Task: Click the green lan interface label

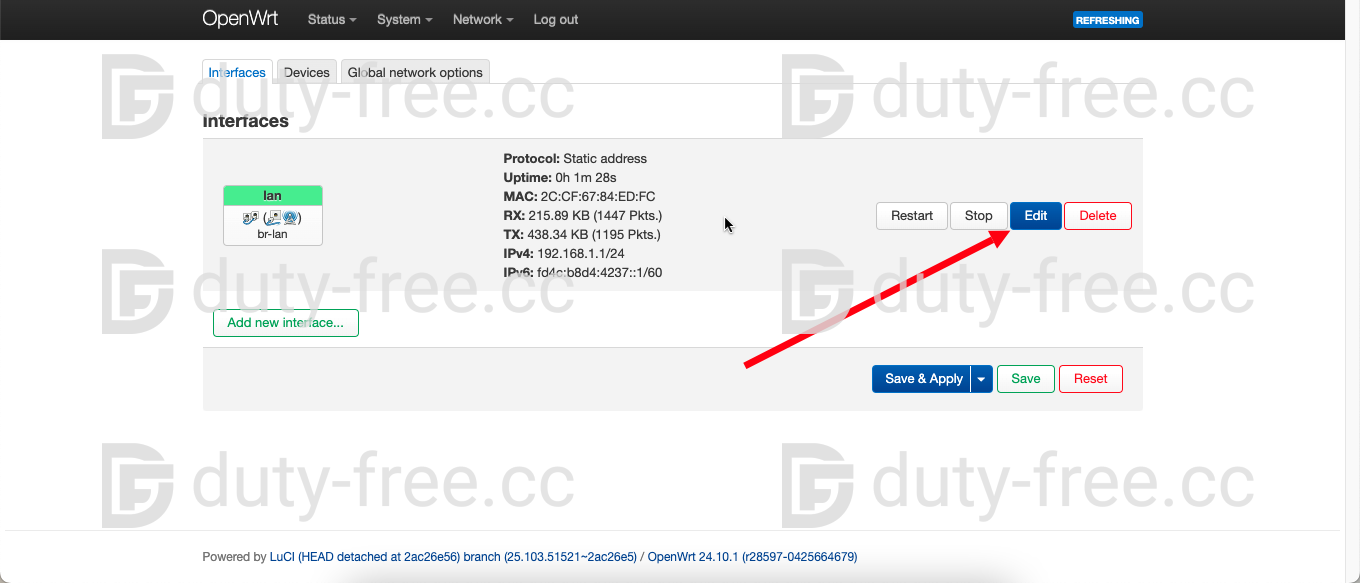Action: point(272,196)
